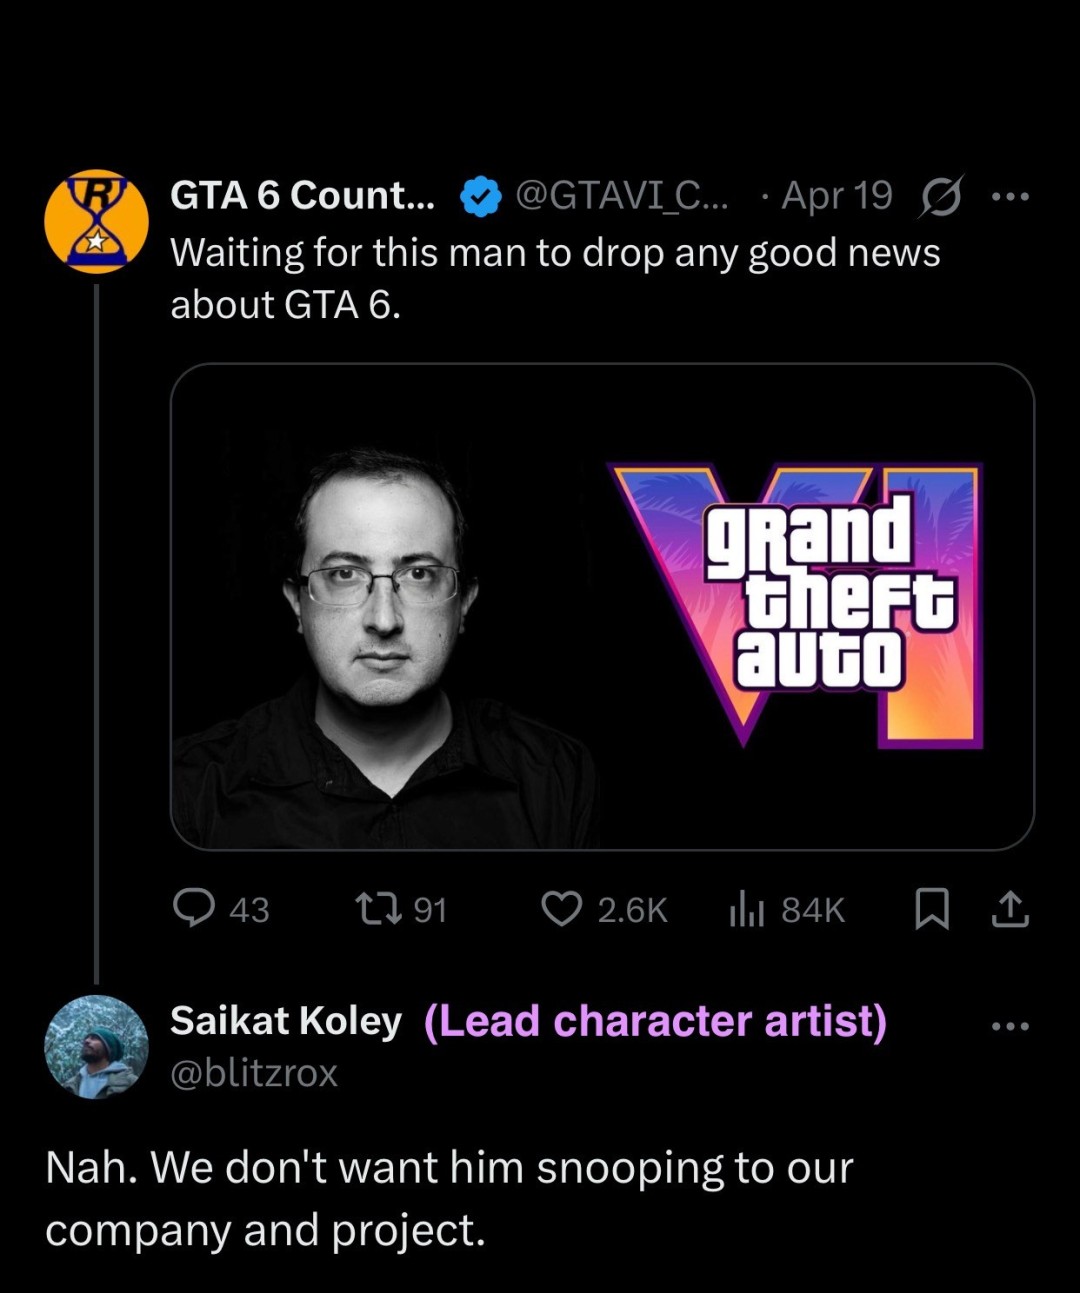
Task: Select the repost icon showing 91 reposts
Action: point(381,909)
